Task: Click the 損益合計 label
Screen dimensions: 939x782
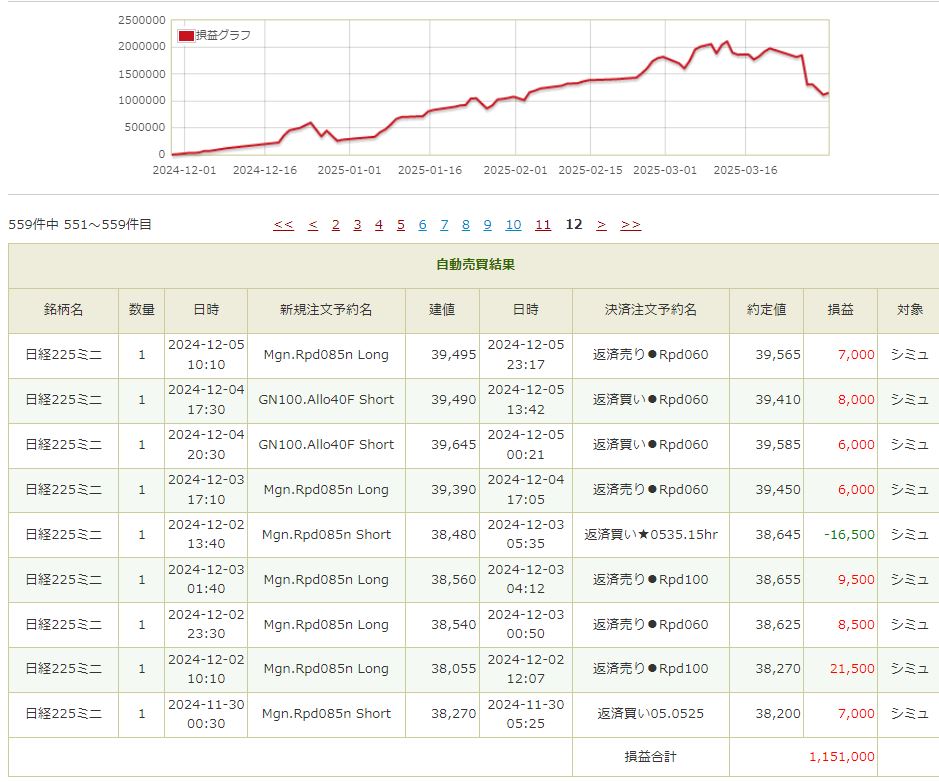Action: pyautogui.click(x=650, y=757)
